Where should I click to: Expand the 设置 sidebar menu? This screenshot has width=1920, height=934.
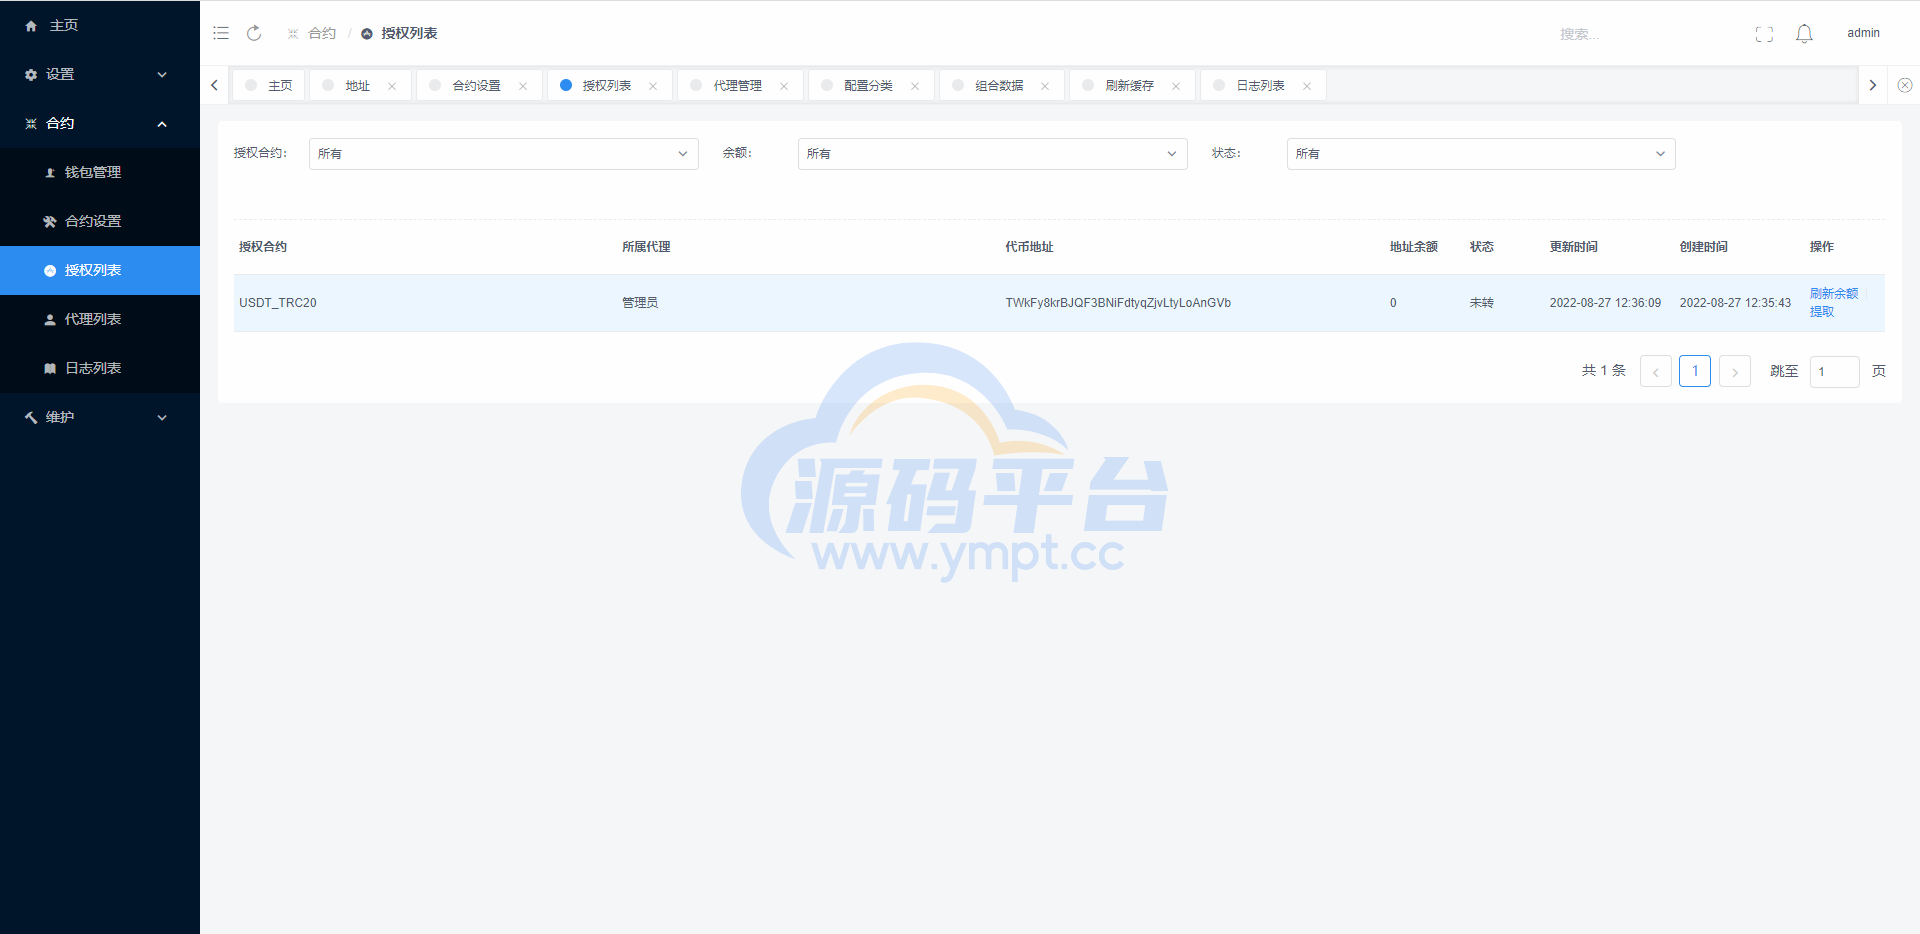[100, 74]
